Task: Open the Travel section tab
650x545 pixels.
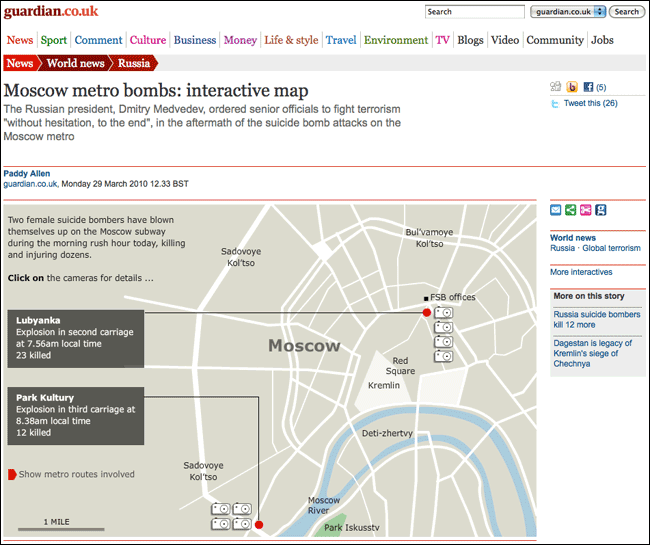Action: 341,40
